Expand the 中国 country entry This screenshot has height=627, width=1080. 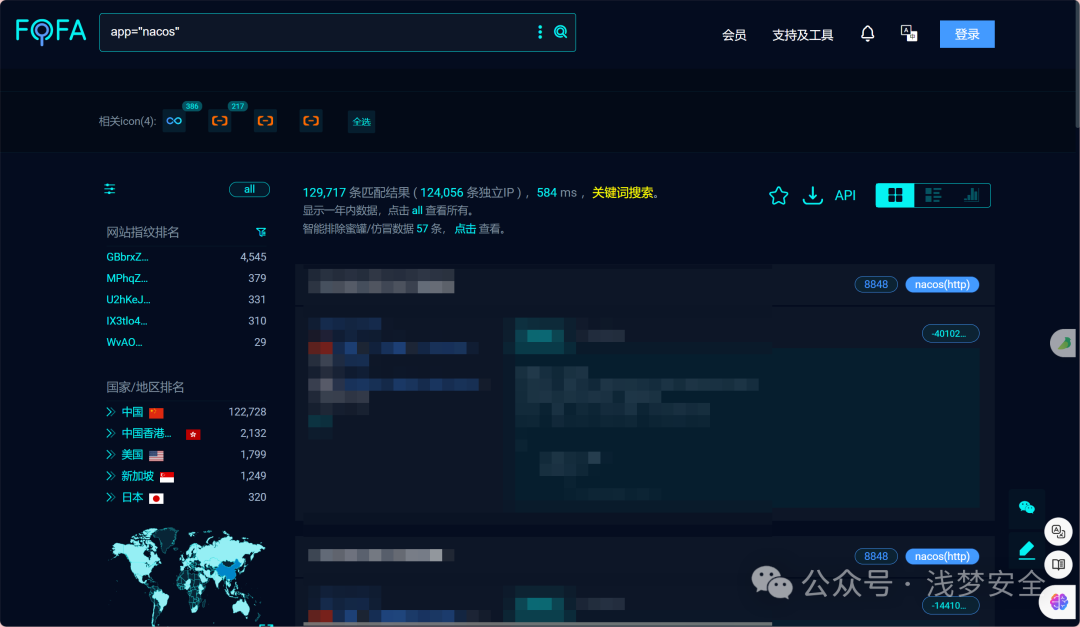[110, 412]
